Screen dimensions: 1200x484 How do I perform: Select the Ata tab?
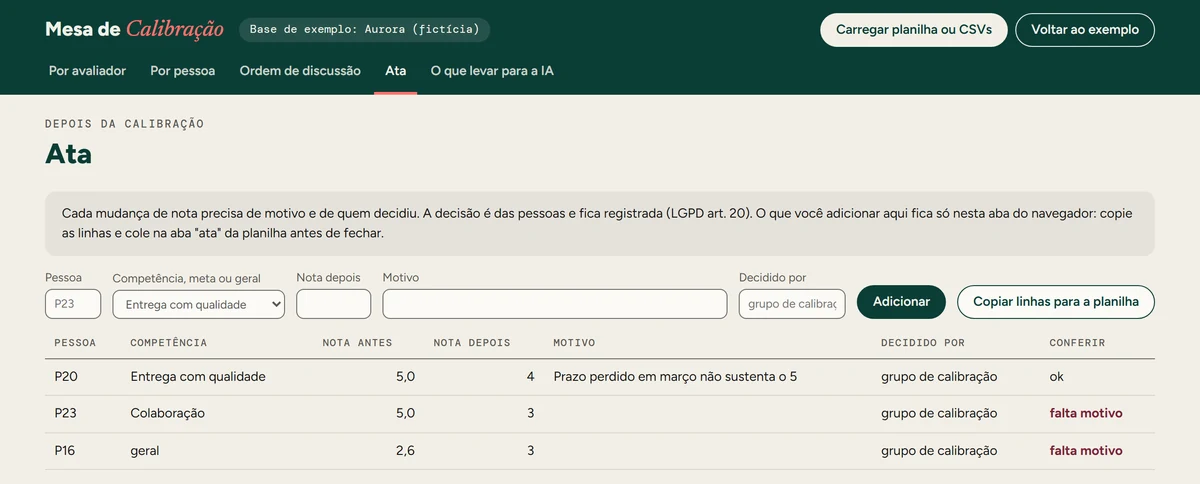(x=396, y=71)
